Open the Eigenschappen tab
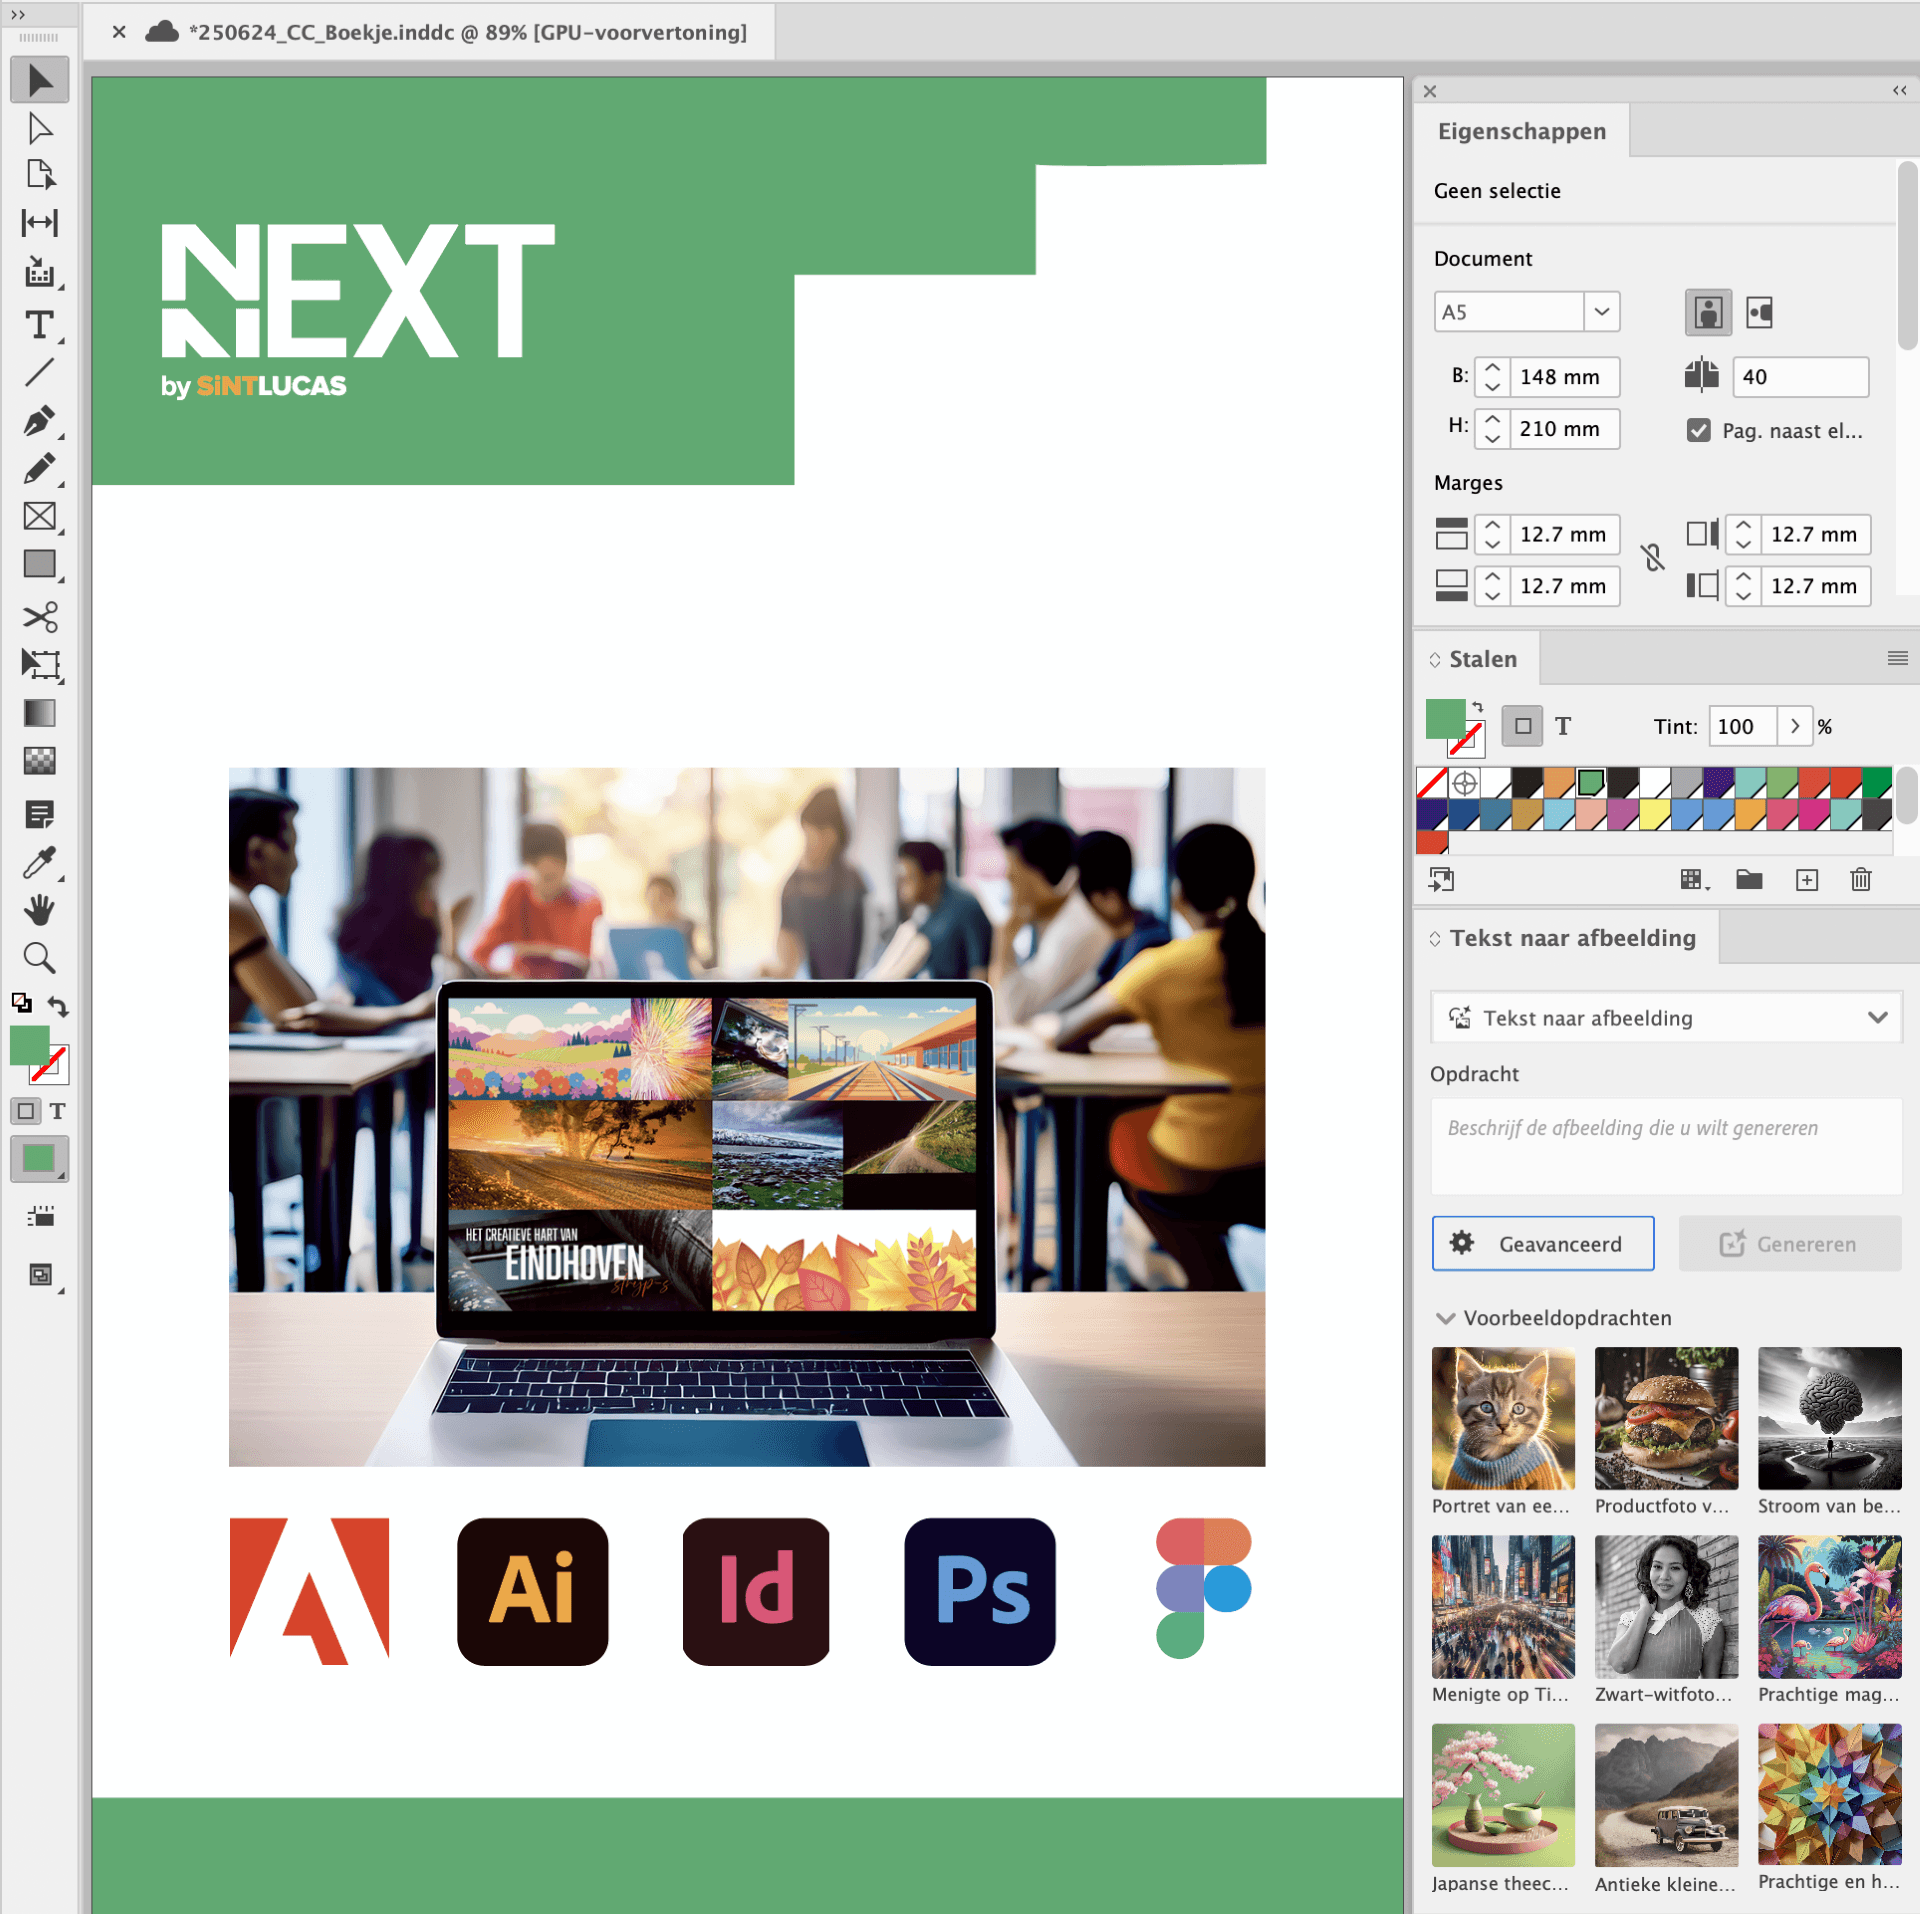The width and height of the screenshot is (1920, 1914). [x=1521, y=131]
